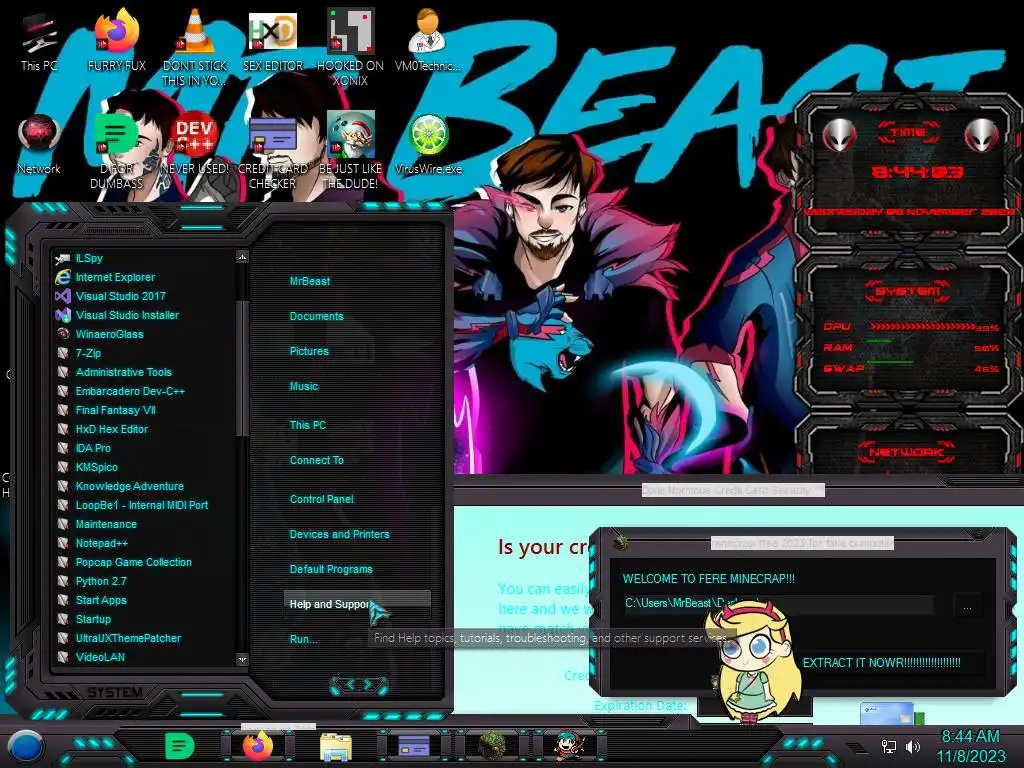This screenshot has height=768, width=1024.
Task: Click the start menu forward arrow
Action: coord(368,684)
